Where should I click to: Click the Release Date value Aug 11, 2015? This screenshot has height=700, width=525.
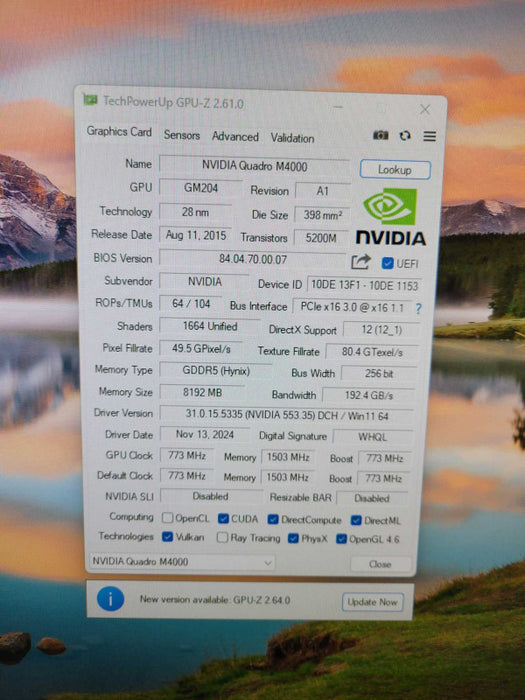pyautogui.click(x=196, y=235)
